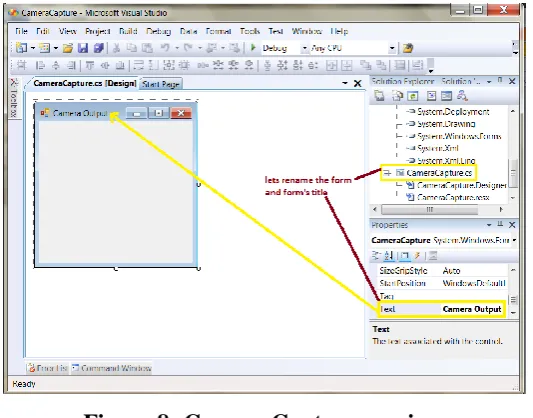Open the Command Window tab

[111, 368]
